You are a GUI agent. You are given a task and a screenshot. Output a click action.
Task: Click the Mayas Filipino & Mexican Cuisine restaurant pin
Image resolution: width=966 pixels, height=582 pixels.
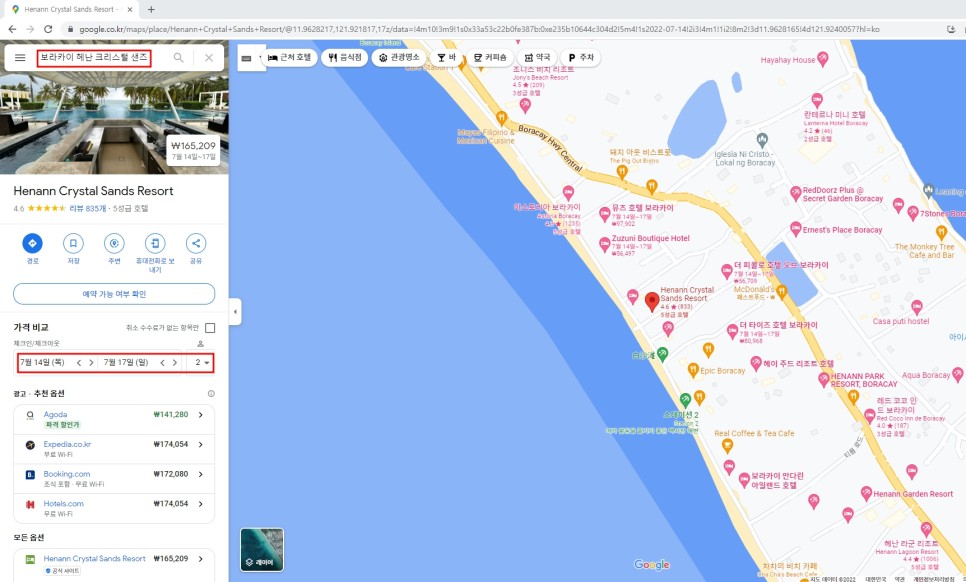501,117
